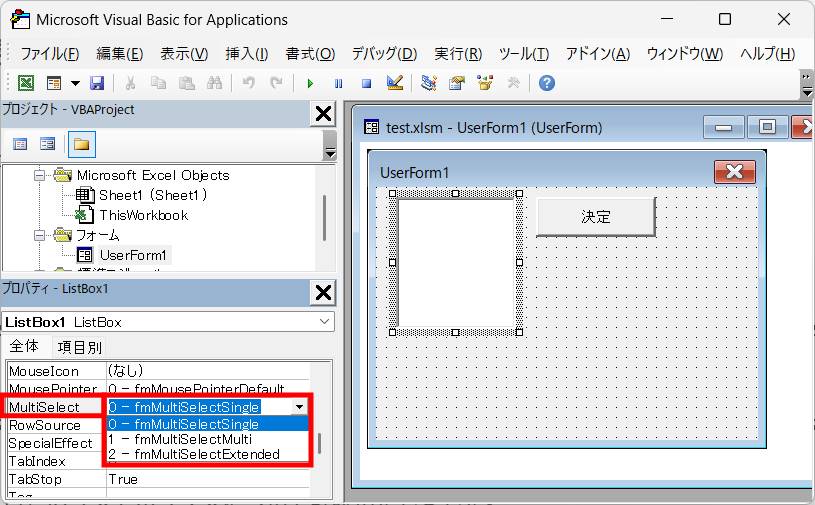
Task: Click the project tree vertical scrollbar
Action: click(x=324, y=218)
